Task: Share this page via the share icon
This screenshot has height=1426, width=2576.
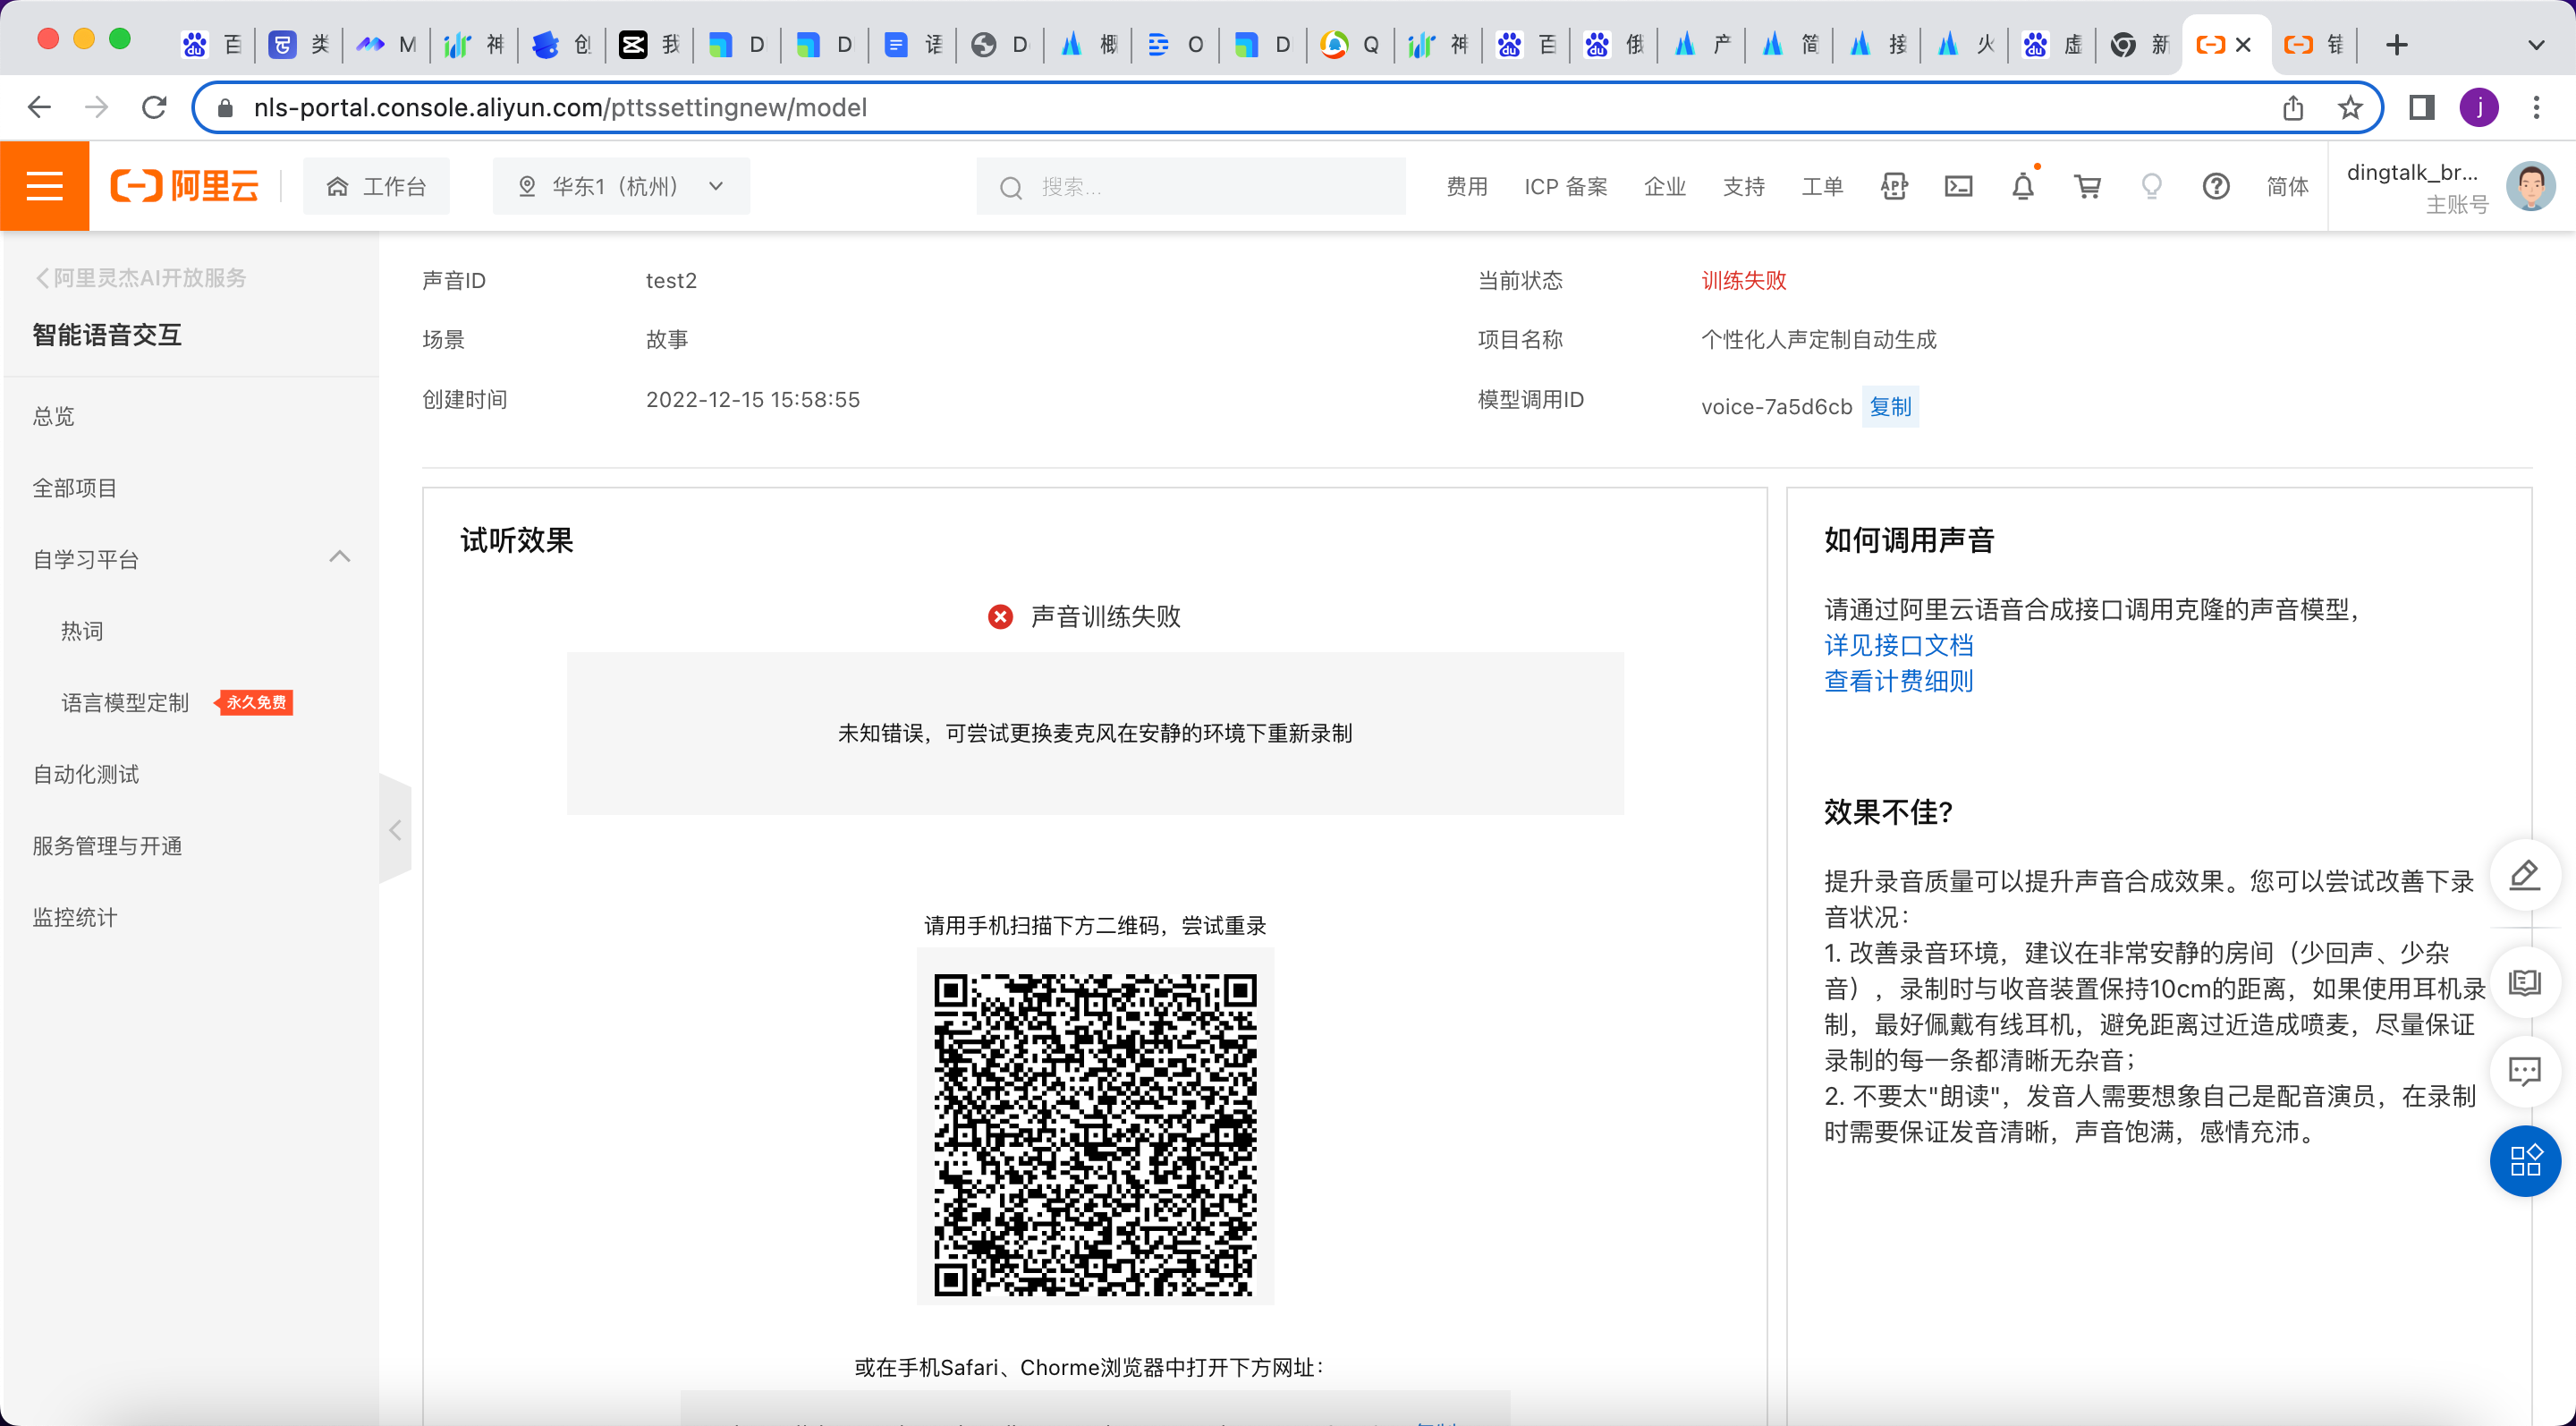Action: tap(2293, 107)
